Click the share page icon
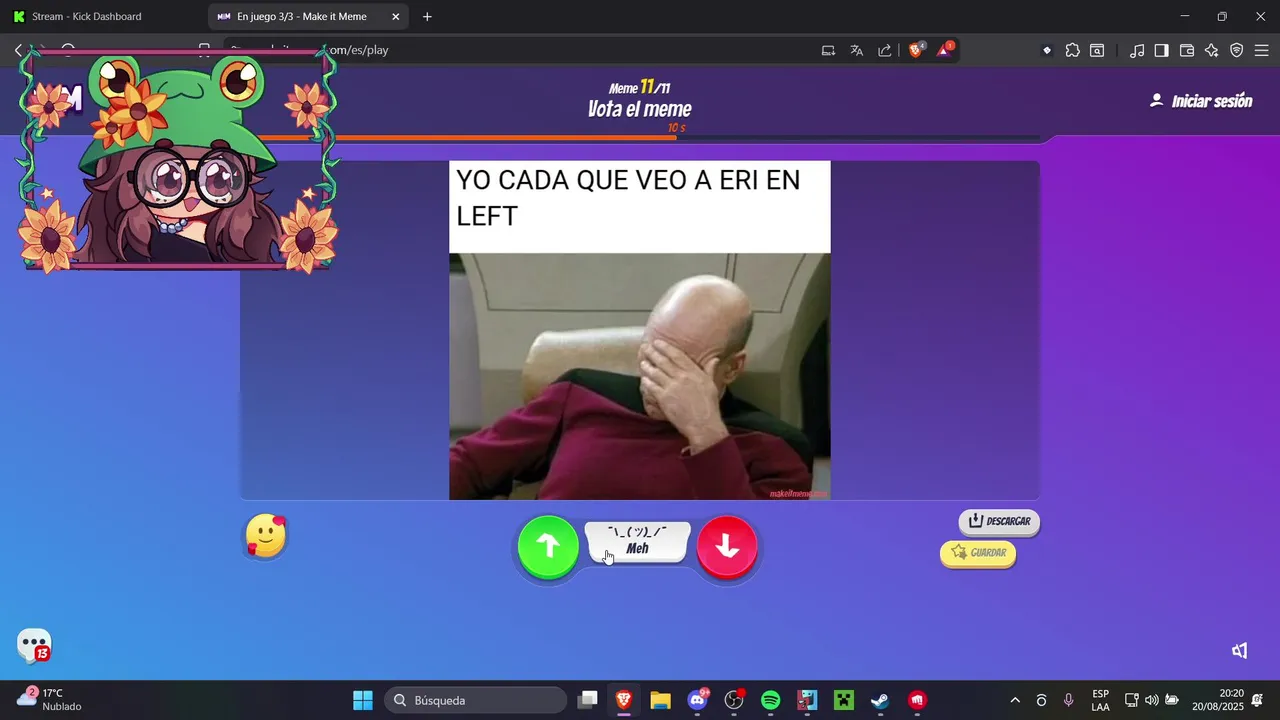 coord(885,50)
